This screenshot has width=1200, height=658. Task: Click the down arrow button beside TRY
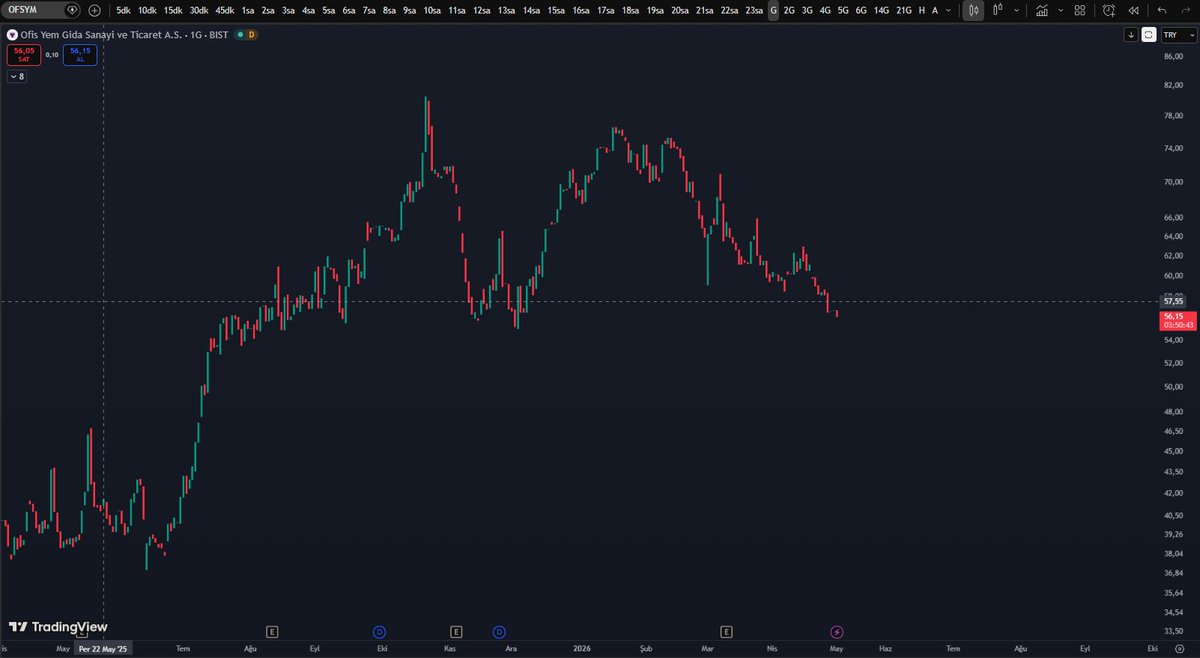[x=1131, y=34]
